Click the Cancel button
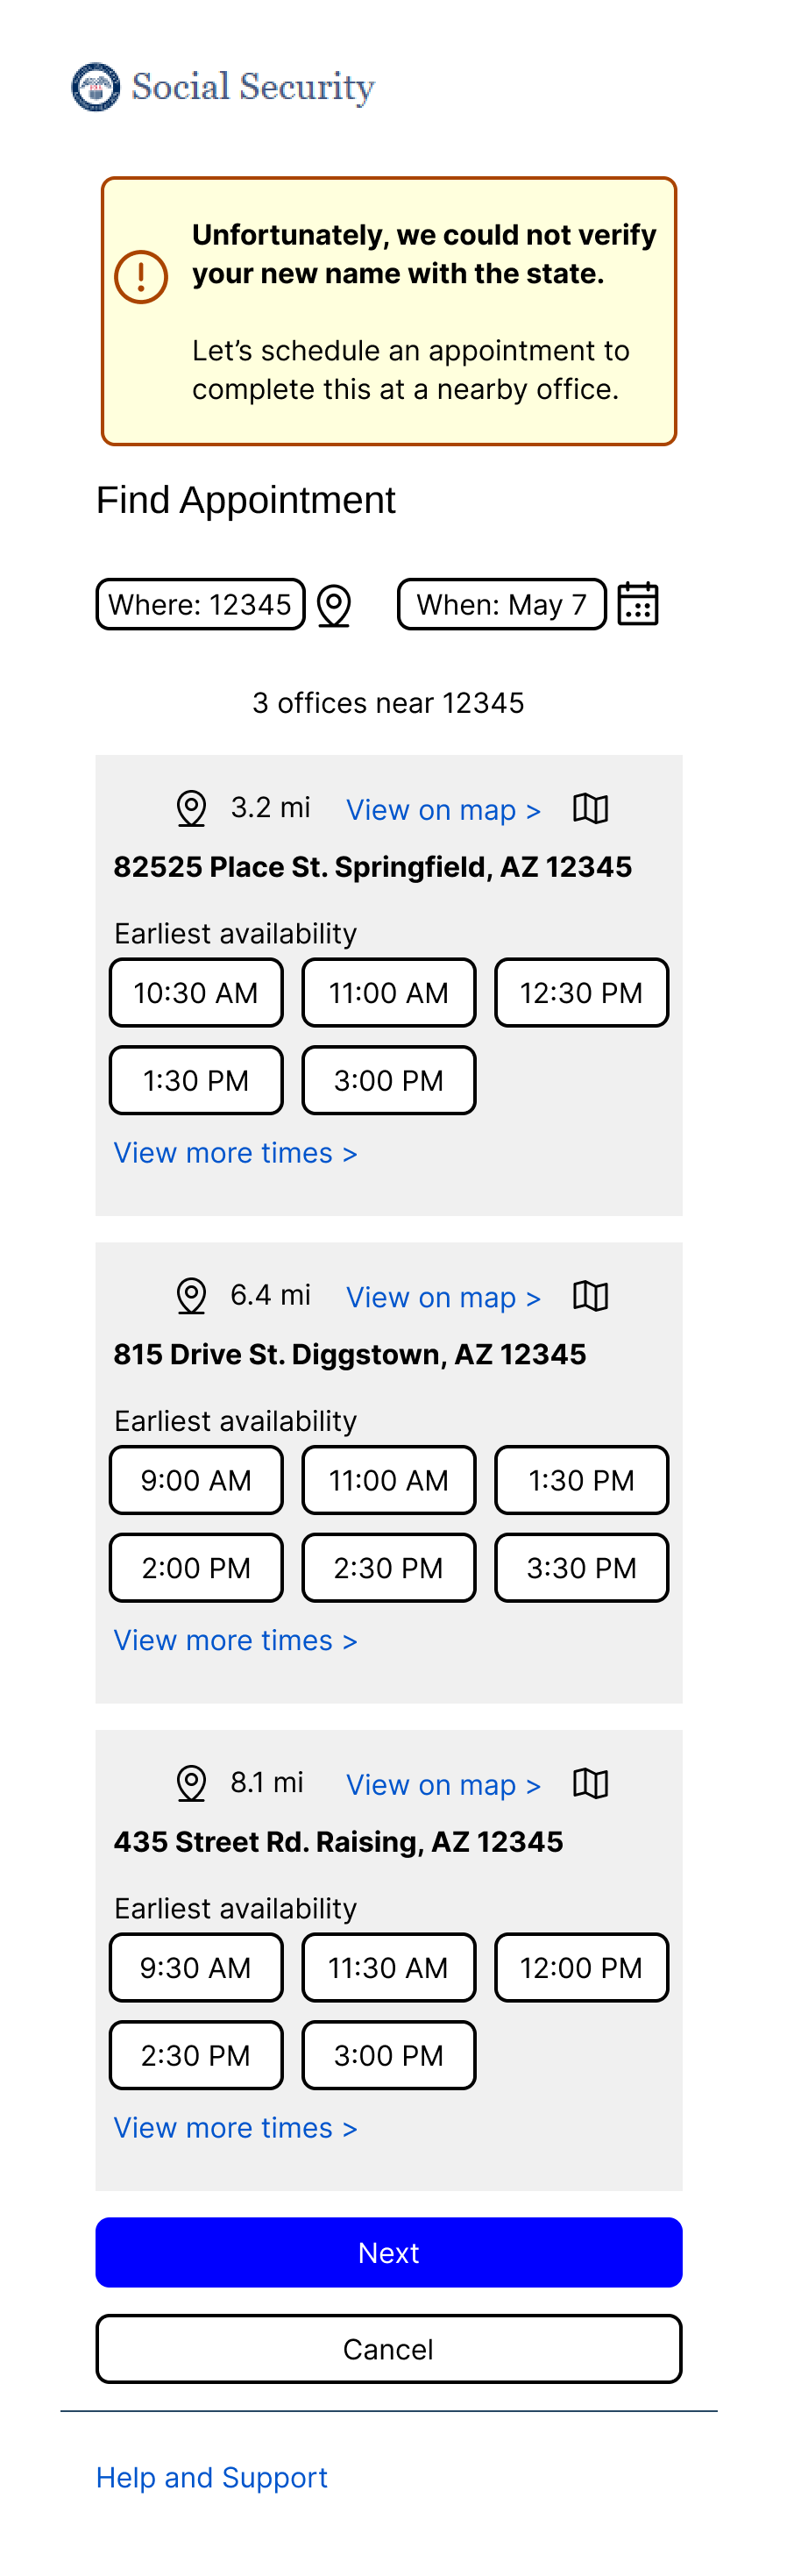 389,2349
